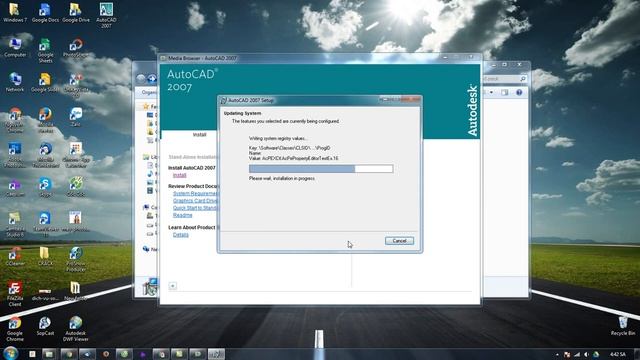Open the Details link under Learn About Product
The image size is (640, 360).
pyautogui.click(x=181, y=235)
